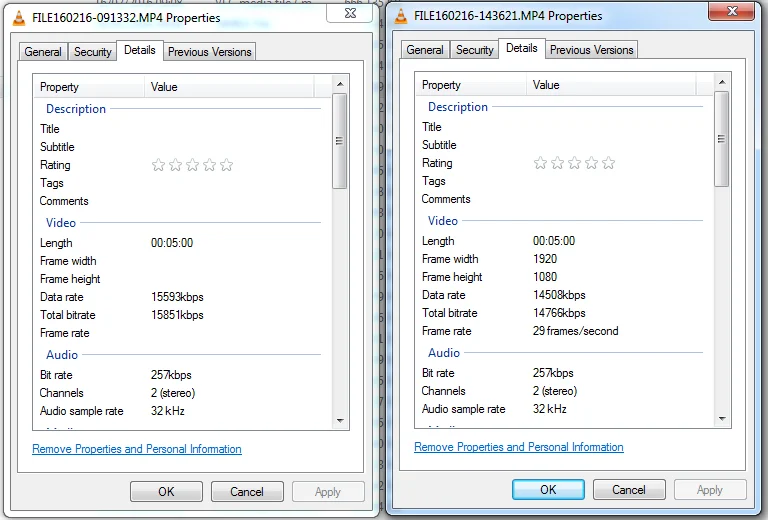The image size is (768, 520).
Task: Click Description section heading in 143621 window
Action: point(458,107)
